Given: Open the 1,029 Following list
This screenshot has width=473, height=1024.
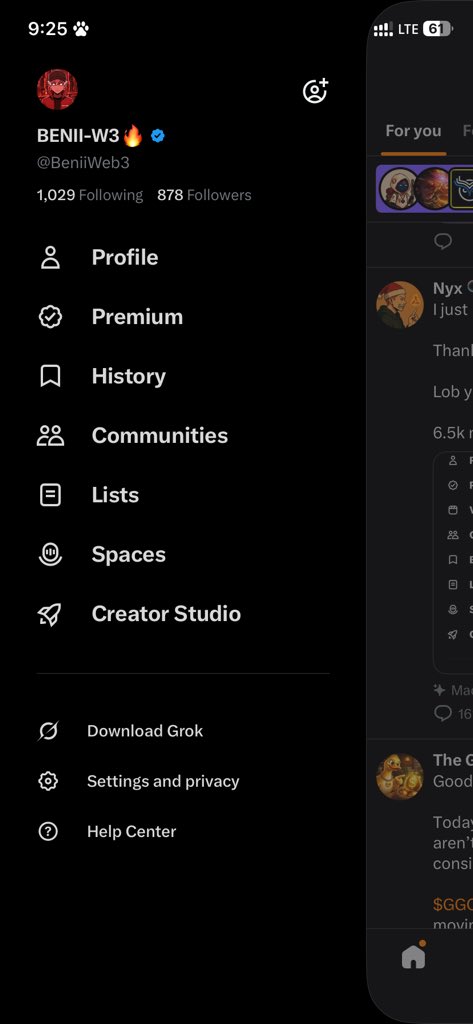Looking at the screenshot, I should (90, 195).
